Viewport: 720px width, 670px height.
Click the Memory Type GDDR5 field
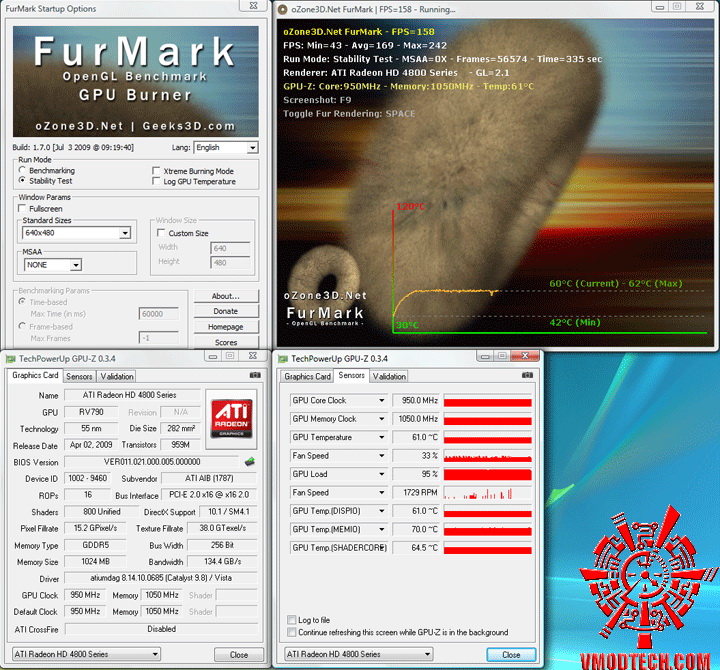pos(96,545)
